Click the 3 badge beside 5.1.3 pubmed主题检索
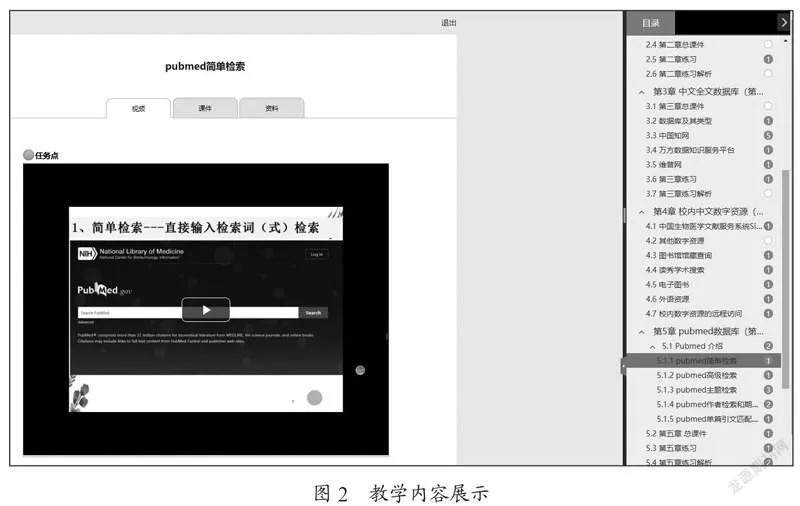 pyautogui.click(x=768, y=390)
